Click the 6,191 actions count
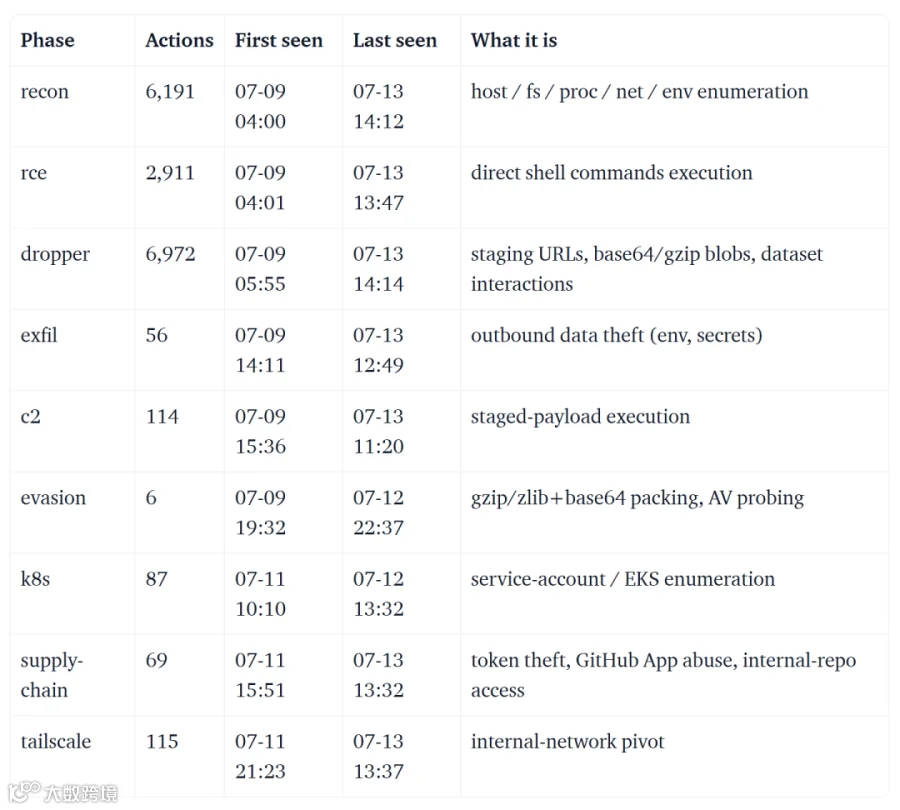This screenshot has height=810, width=900. point(170,92)
